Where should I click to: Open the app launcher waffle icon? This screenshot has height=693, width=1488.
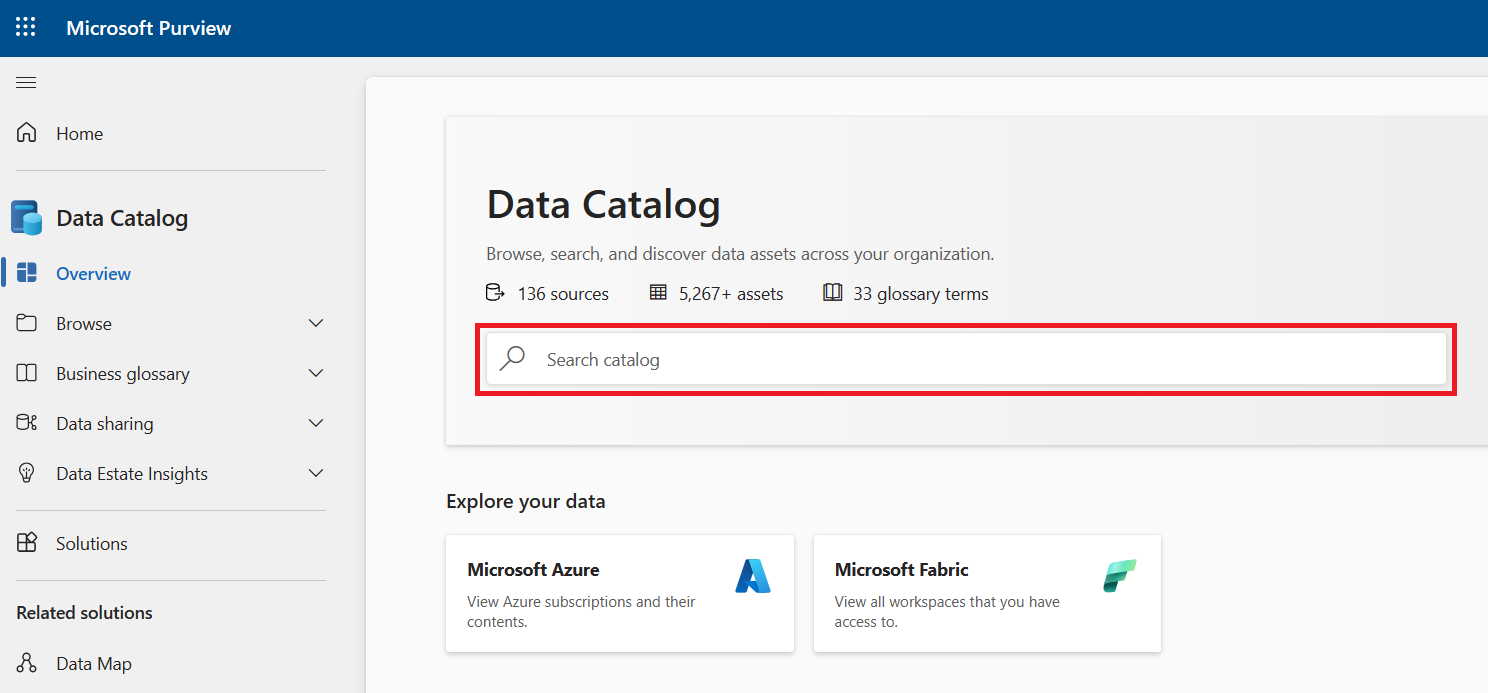point(26,27)
